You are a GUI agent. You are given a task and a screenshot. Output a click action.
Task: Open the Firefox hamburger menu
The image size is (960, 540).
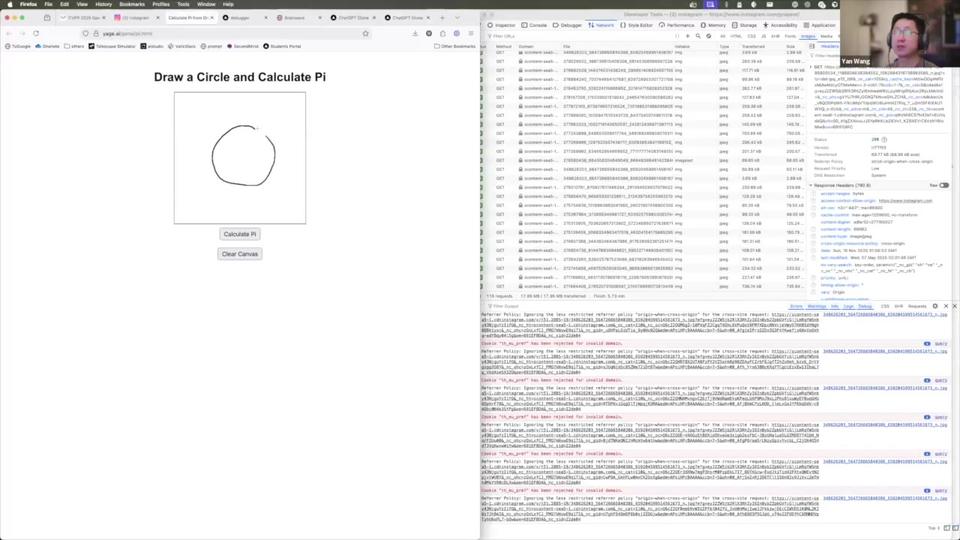(471, 34)
